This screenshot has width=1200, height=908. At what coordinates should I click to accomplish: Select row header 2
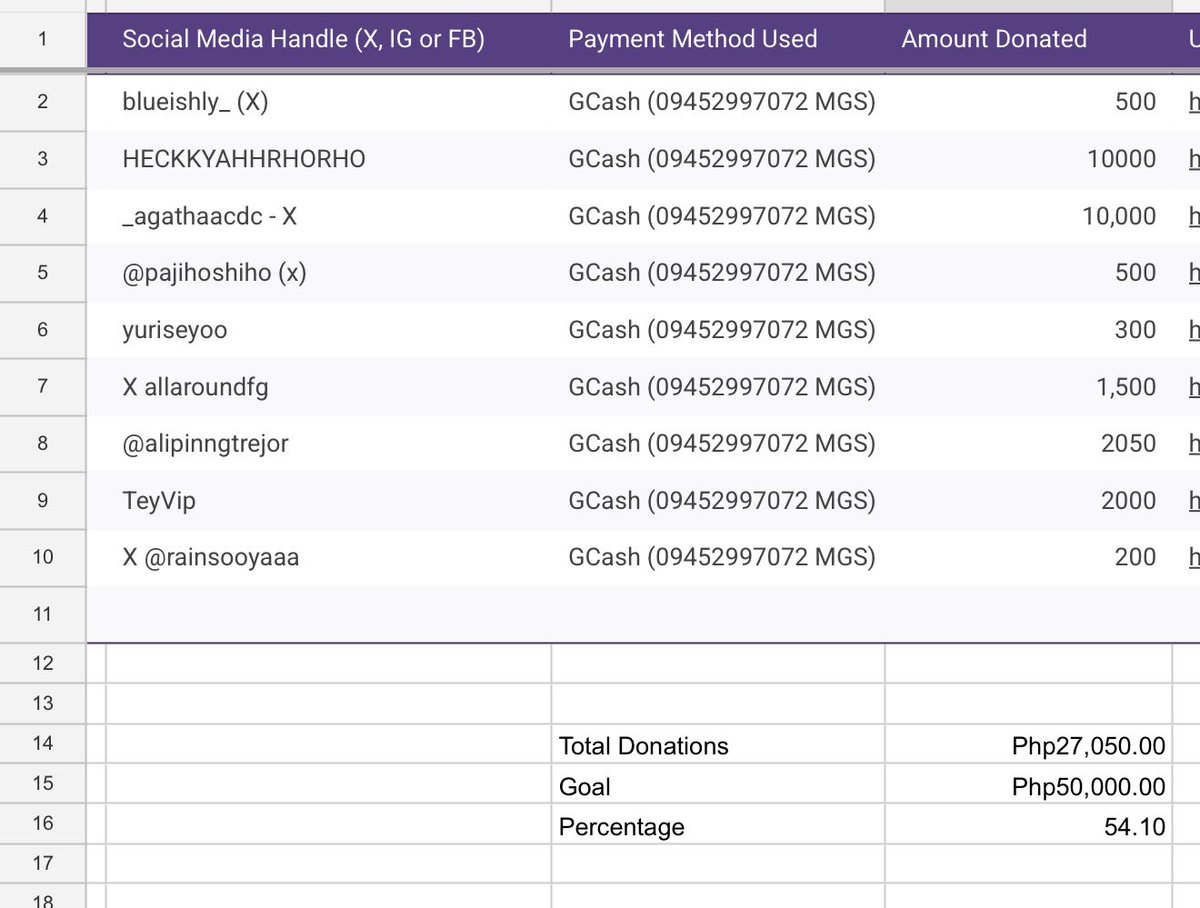(43, 102)
